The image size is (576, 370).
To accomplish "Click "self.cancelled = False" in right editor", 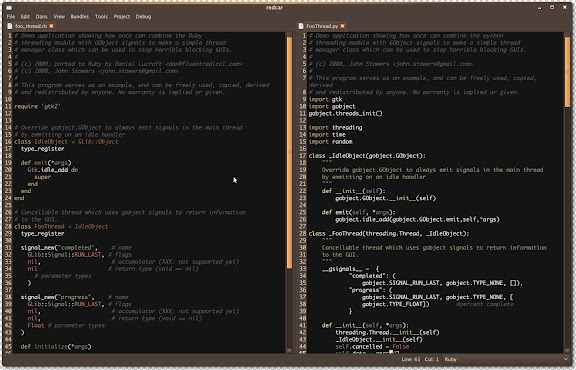I will click(x=372, y=346).
